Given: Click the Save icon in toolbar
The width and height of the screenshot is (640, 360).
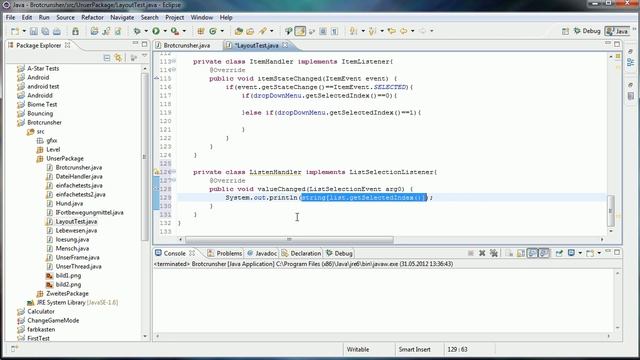Looking at the screenshot, I should (34, 31).
